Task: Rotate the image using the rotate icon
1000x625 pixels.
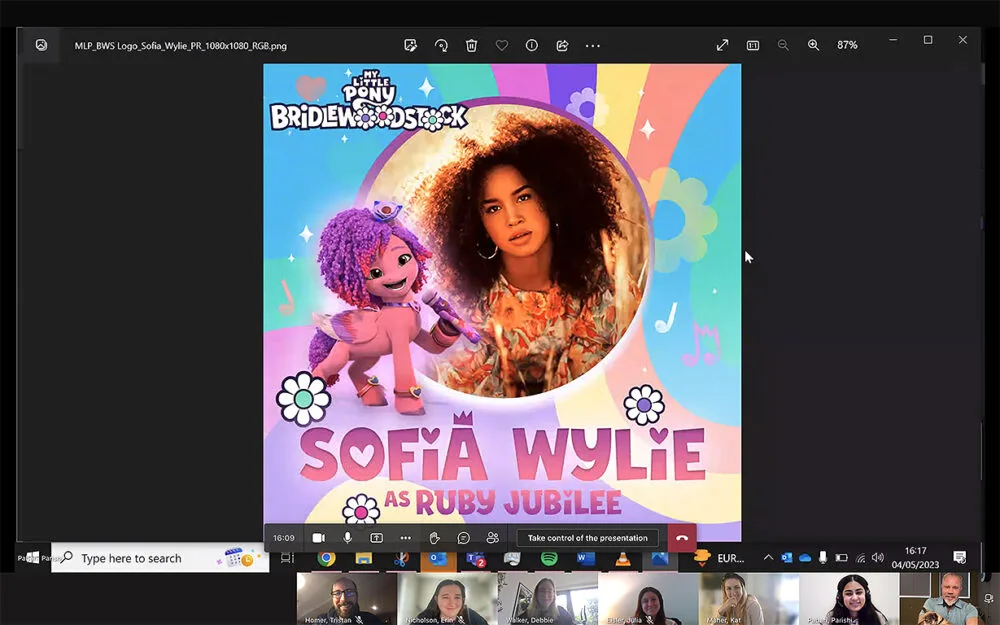Action: [441, 45]
